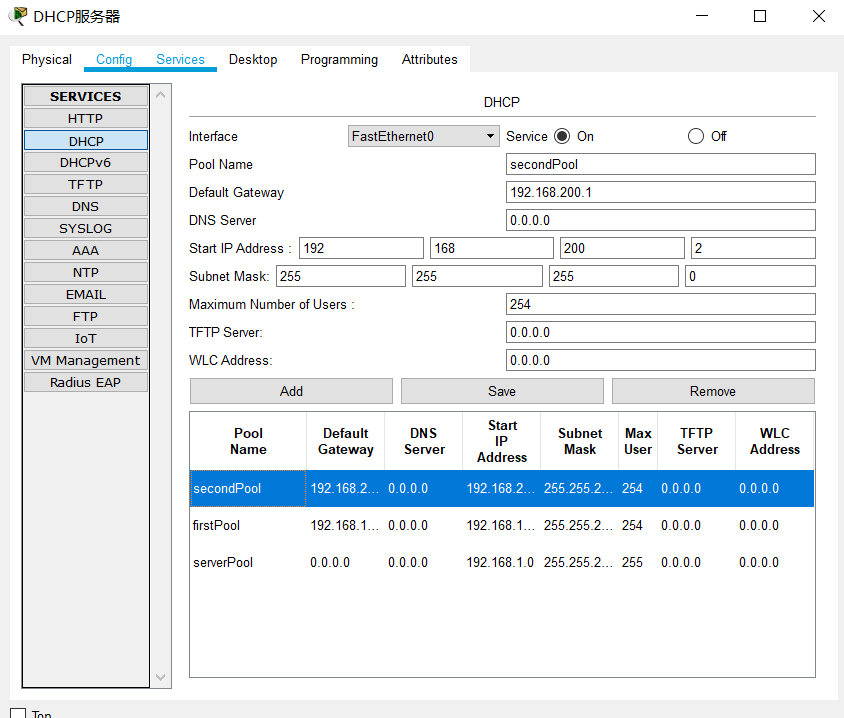
Task: Click Start IP first octet field 192
Action: [x=361, y=248]
